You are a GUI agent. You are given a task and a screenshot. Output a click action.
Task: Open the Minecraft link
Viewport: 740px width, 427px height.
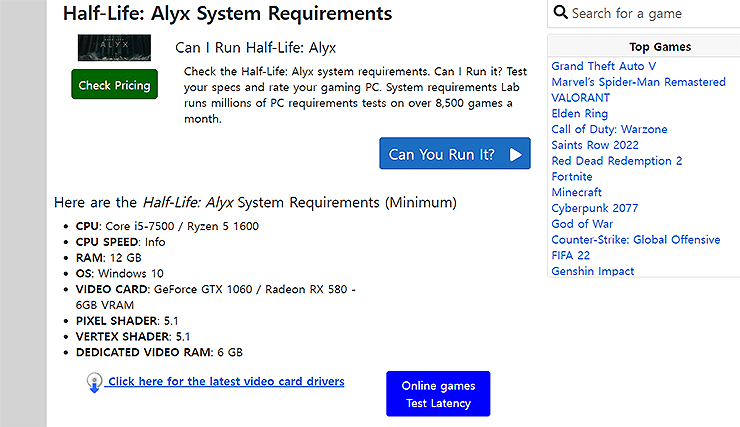point(576,193)
